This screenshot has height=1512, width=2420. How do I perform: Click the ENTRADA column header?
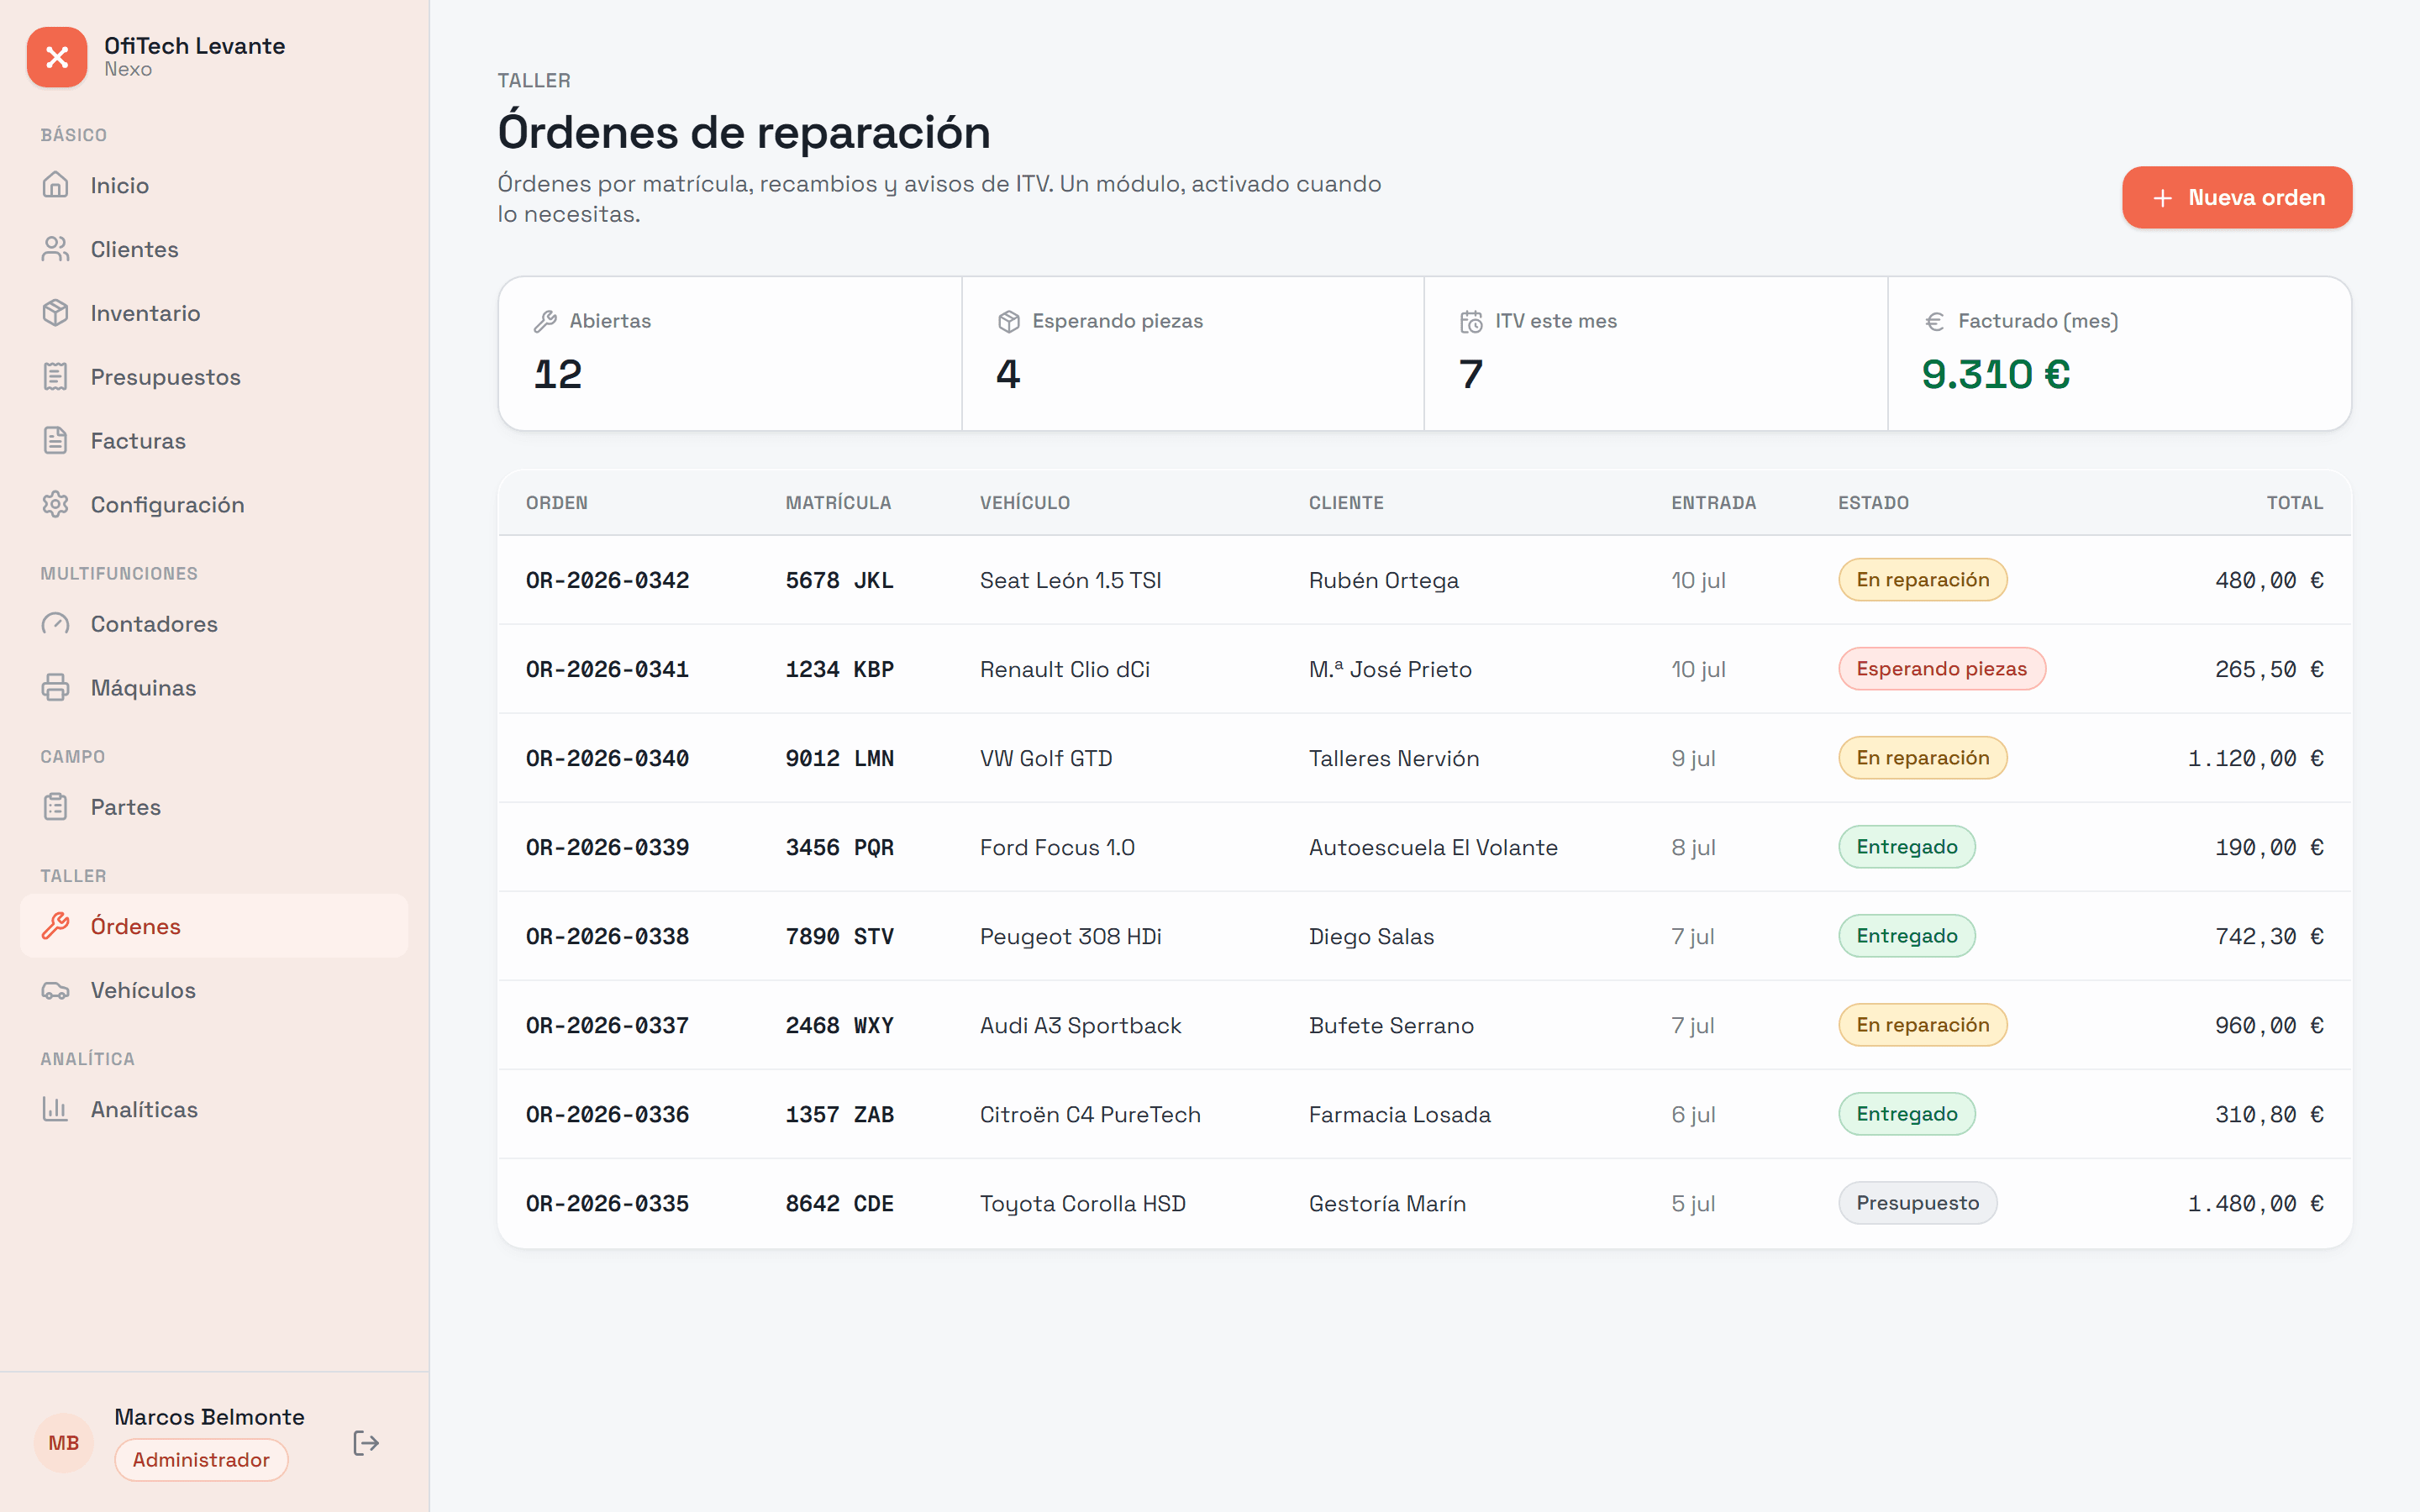pos(1713,503)
